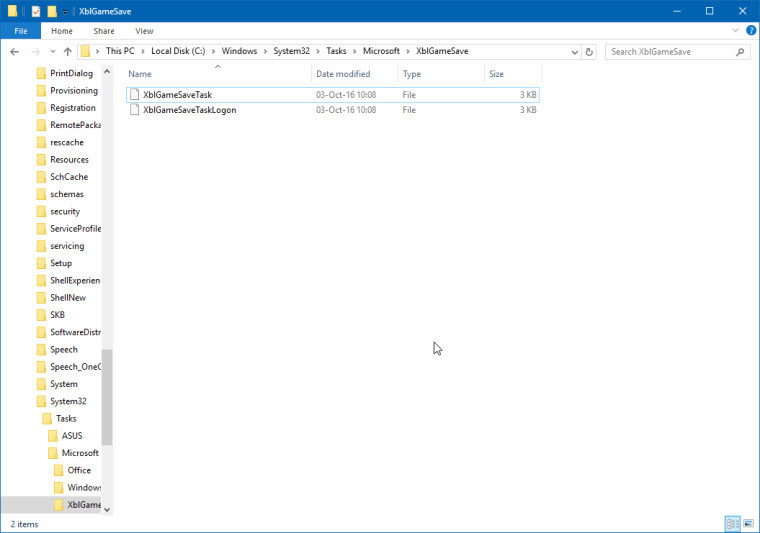The width and height of the screenshot is (760, 533).
Task: Click the SoftwareDistribution folder icon in tree
Action: [x=42, y=332]
